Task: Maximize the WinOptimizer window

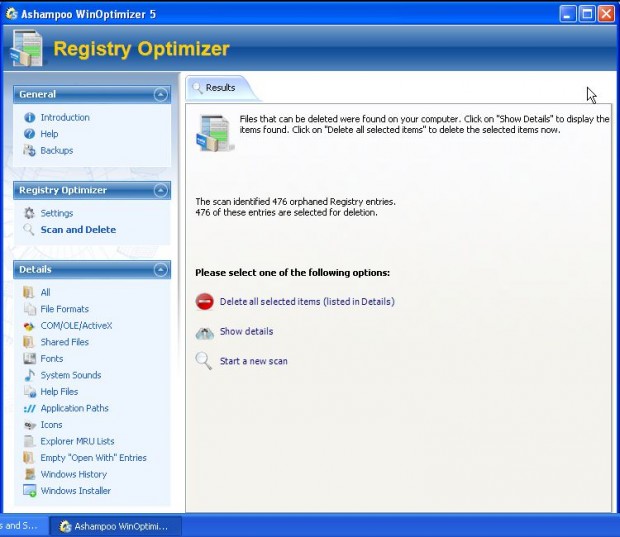Action: 587,14
